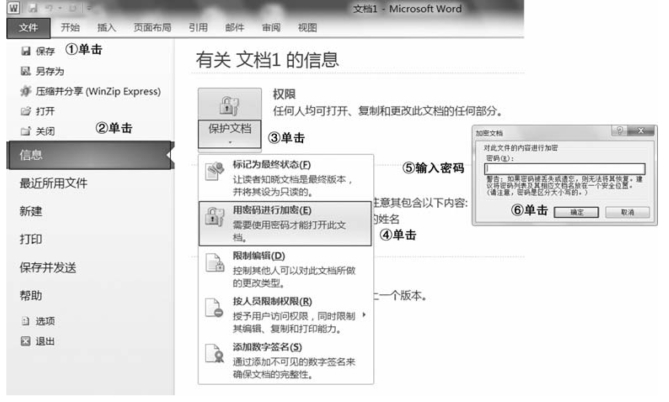Image resolution: width=669 pixels, height=402 pixels.
Task: Open the 文件 tab
Action: pyautogui.click(x=29, y=28)
